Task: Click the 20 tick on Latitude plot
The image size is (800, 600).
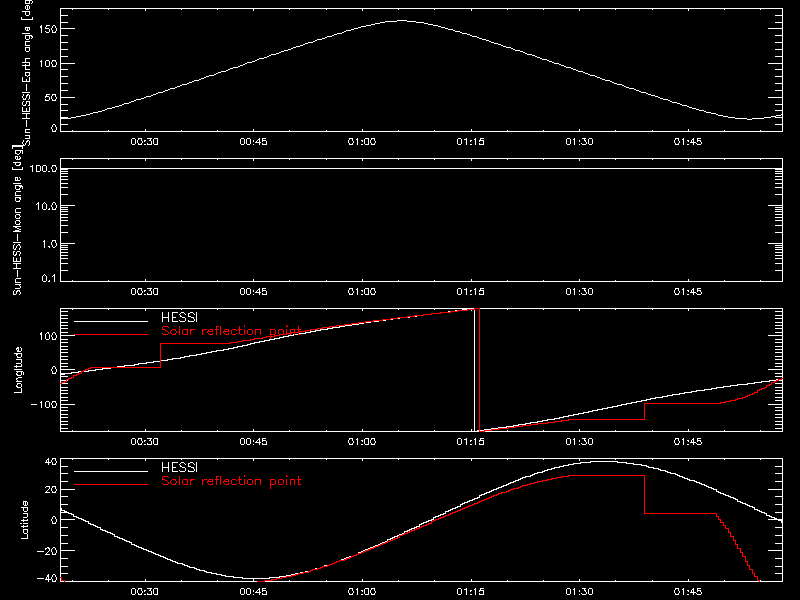Action: pos(51,490)
